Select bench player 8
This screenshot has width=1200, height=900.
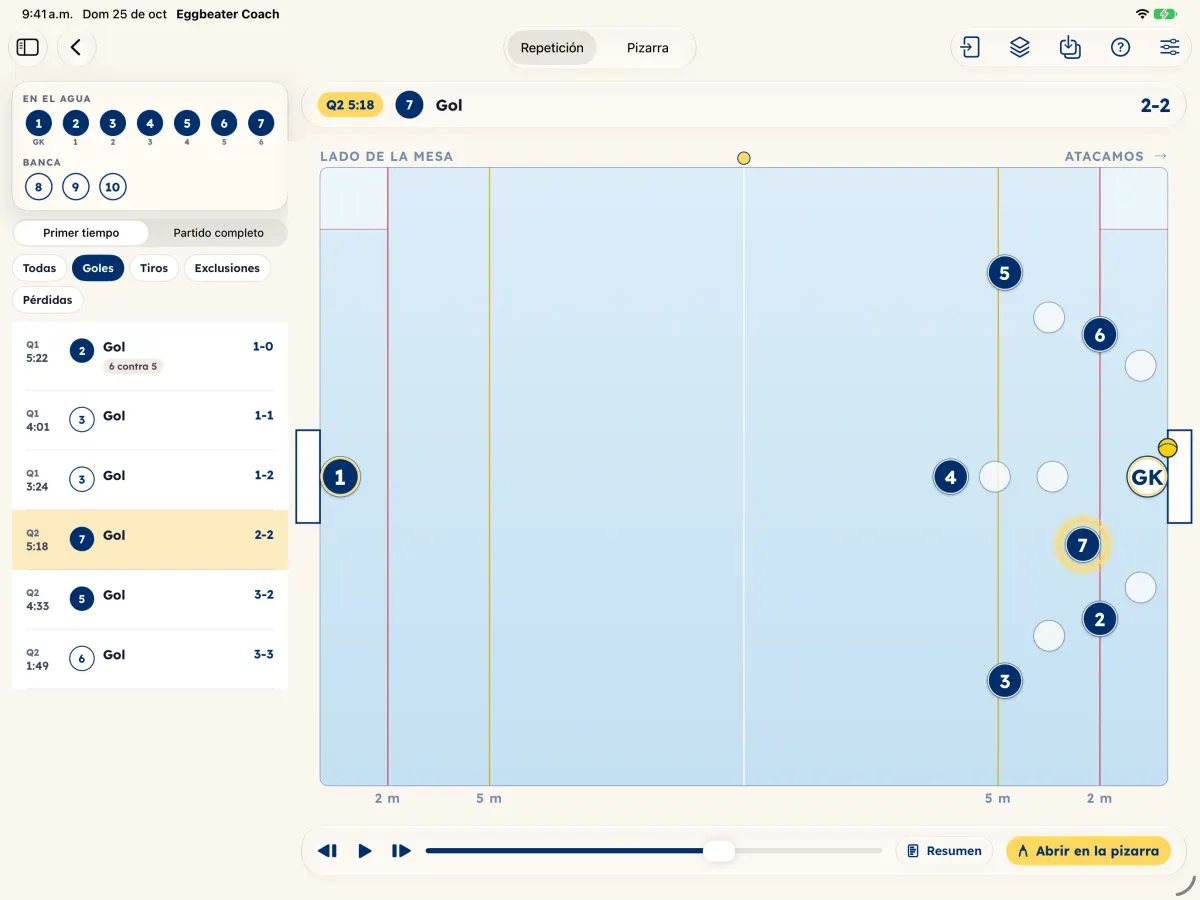(x=38, y=187)
